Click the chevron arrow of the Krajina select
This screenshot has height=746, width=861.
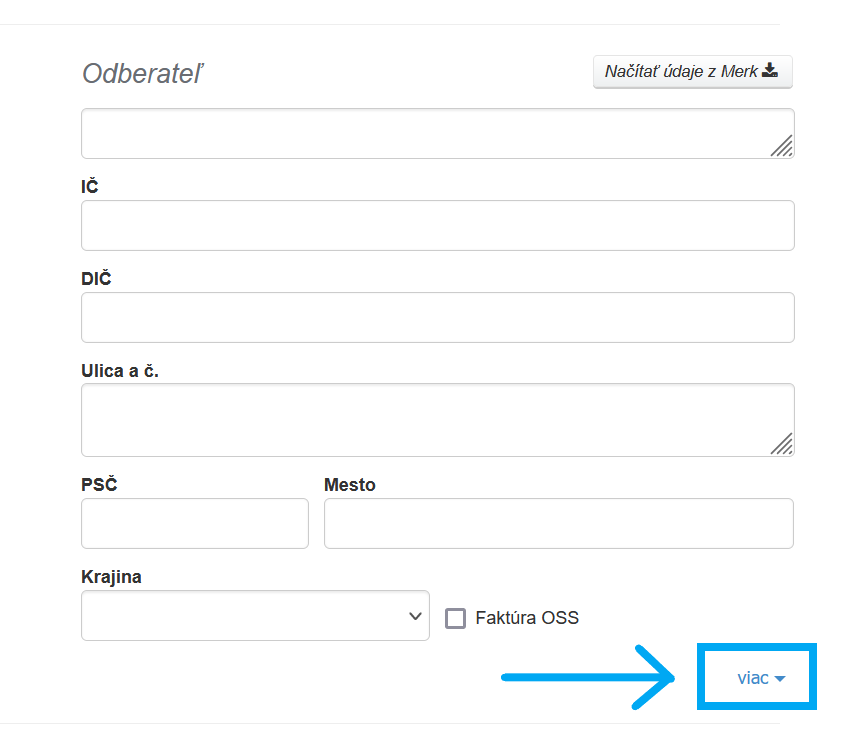tap(416, 616)
